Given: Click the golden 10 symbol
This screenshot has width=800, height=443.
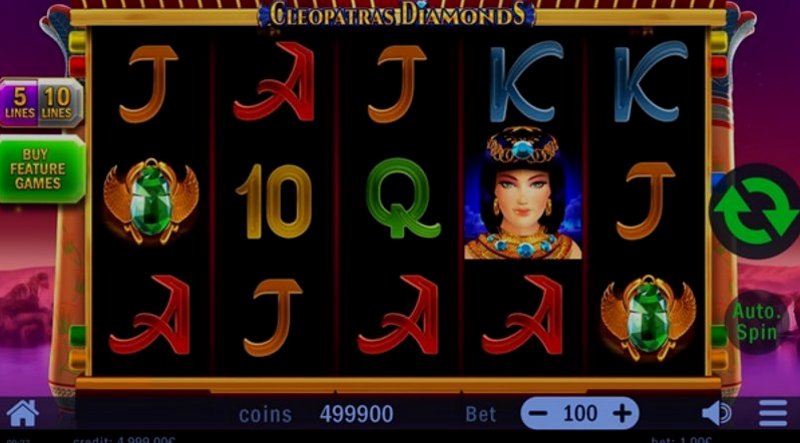Looking at the screenshot, I should (274, 201).
